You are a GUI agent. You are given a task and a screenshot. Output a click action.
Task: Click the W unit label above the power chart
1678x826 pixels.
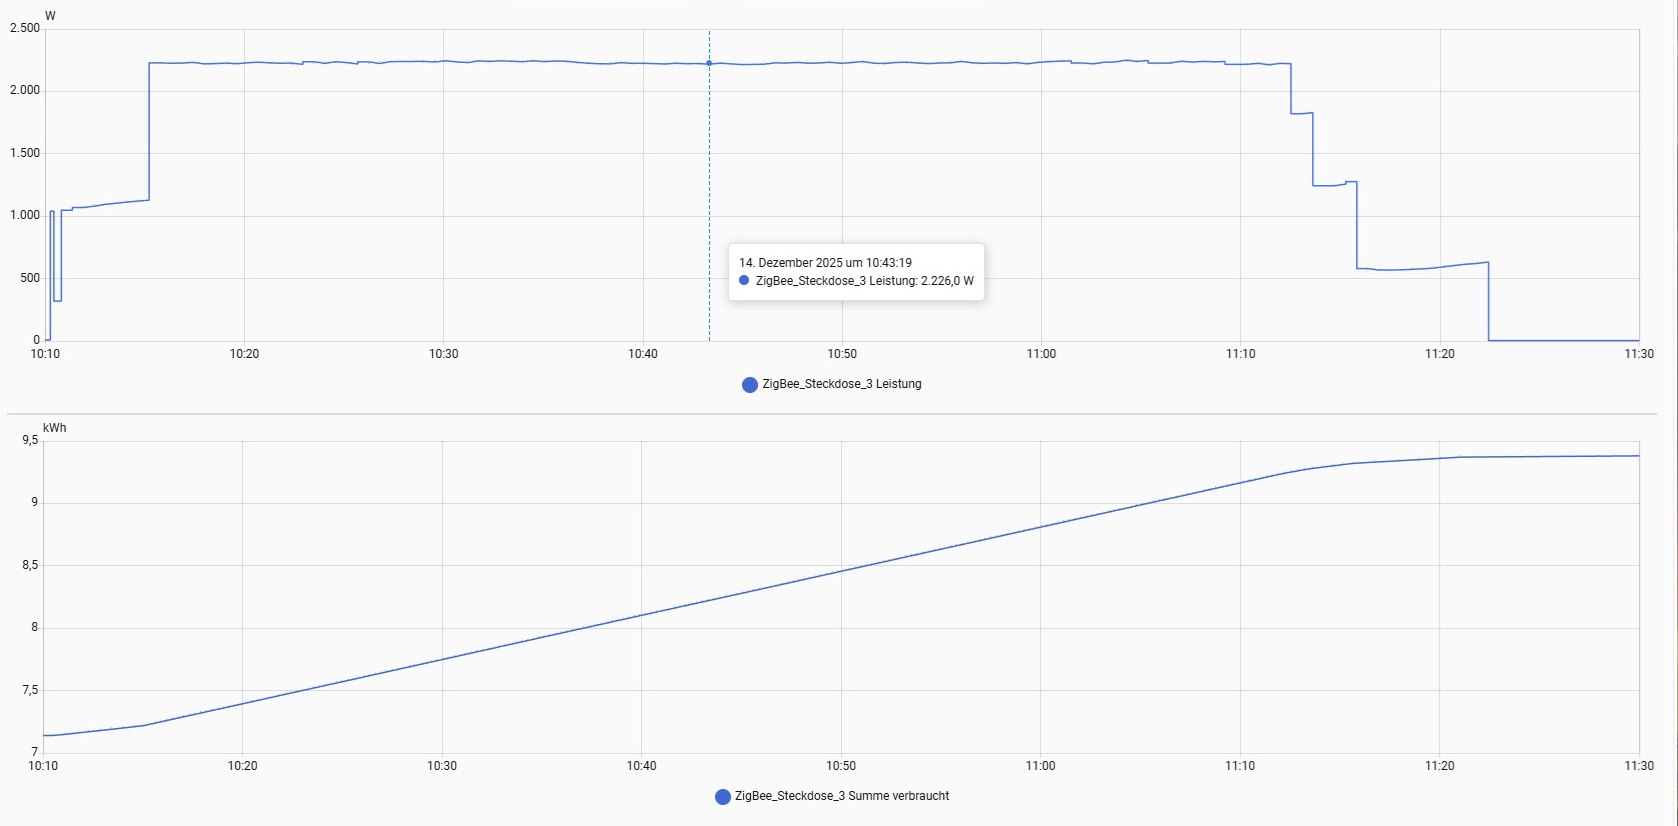tap(50, 16)
